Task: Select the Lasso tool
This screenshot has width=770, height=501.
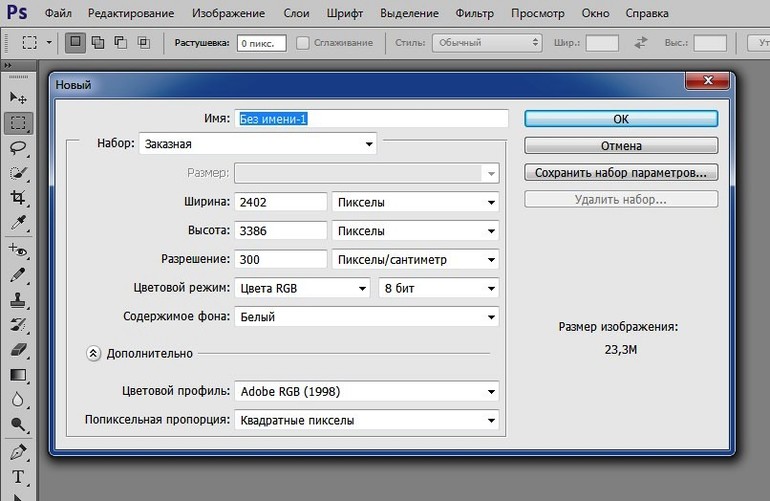Action: coord(17,148)
